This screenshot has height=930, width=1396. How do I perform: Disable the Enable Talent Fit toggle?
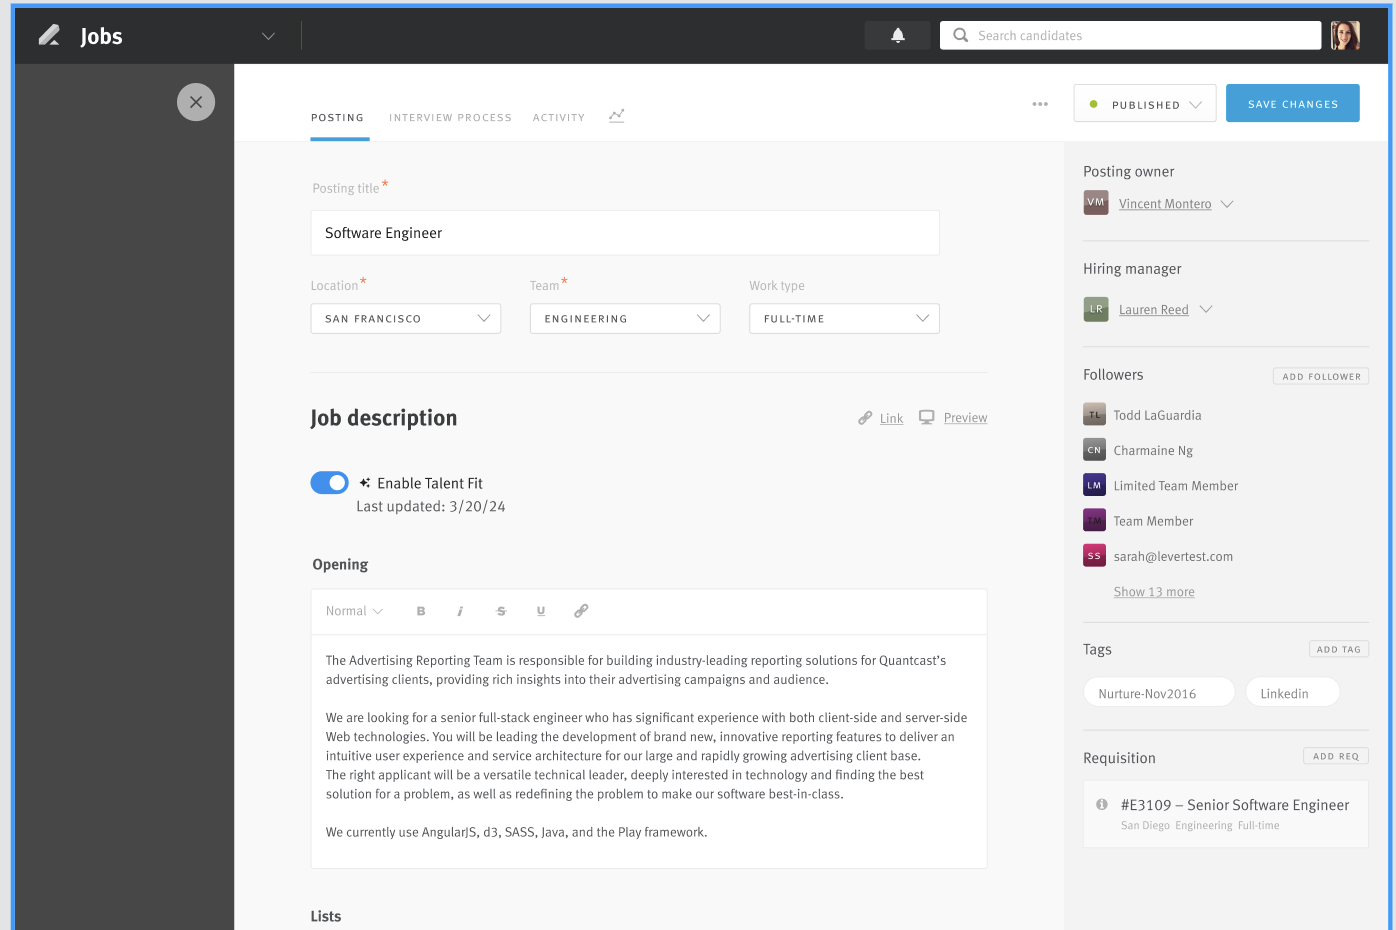[x=329, y=483]
